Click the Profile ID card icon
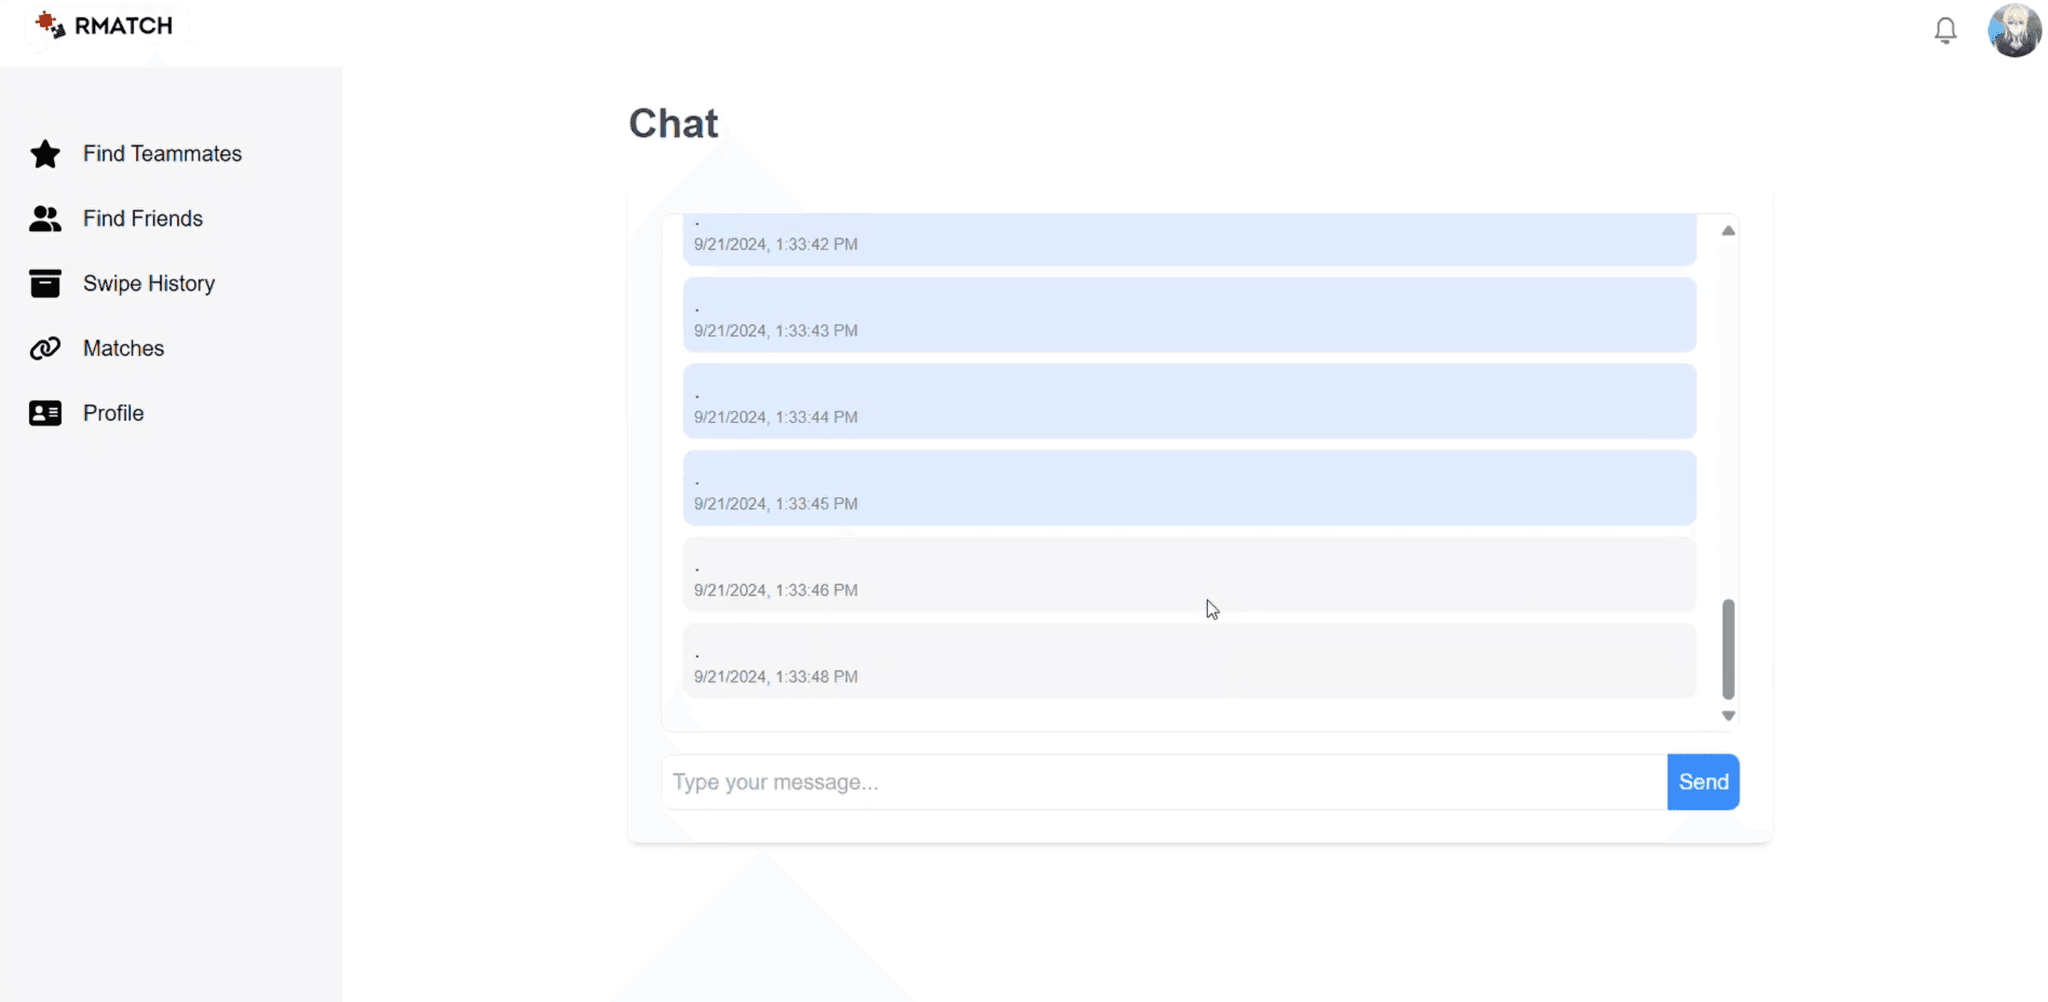Image resolution: width=2048 pixels, height=1002 pixels. pyautogui.click(x=45, y=413)
